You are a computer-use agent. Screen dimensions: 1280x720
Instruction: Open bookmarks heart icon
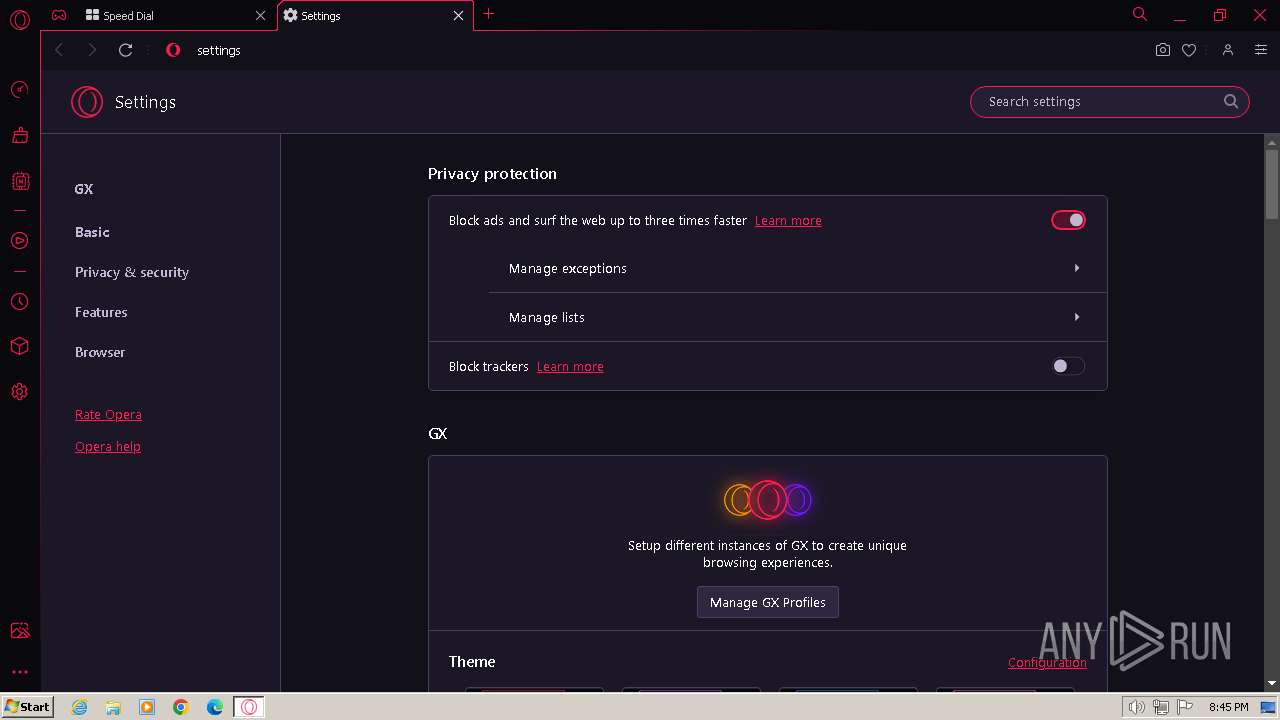[x=1189, y=50]
